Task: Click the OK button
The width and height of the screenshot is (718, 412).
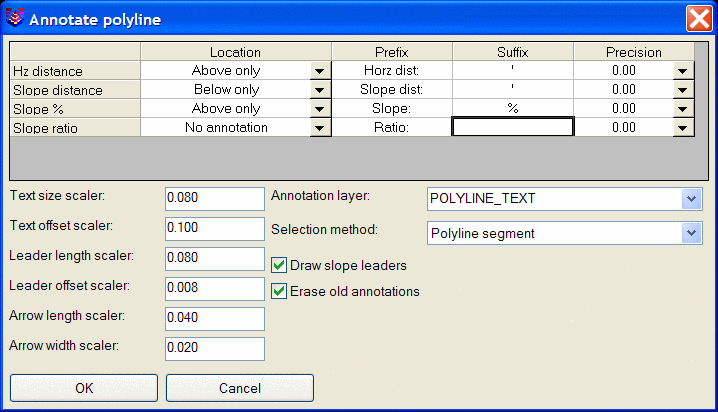Action: [x=84, y=388]
